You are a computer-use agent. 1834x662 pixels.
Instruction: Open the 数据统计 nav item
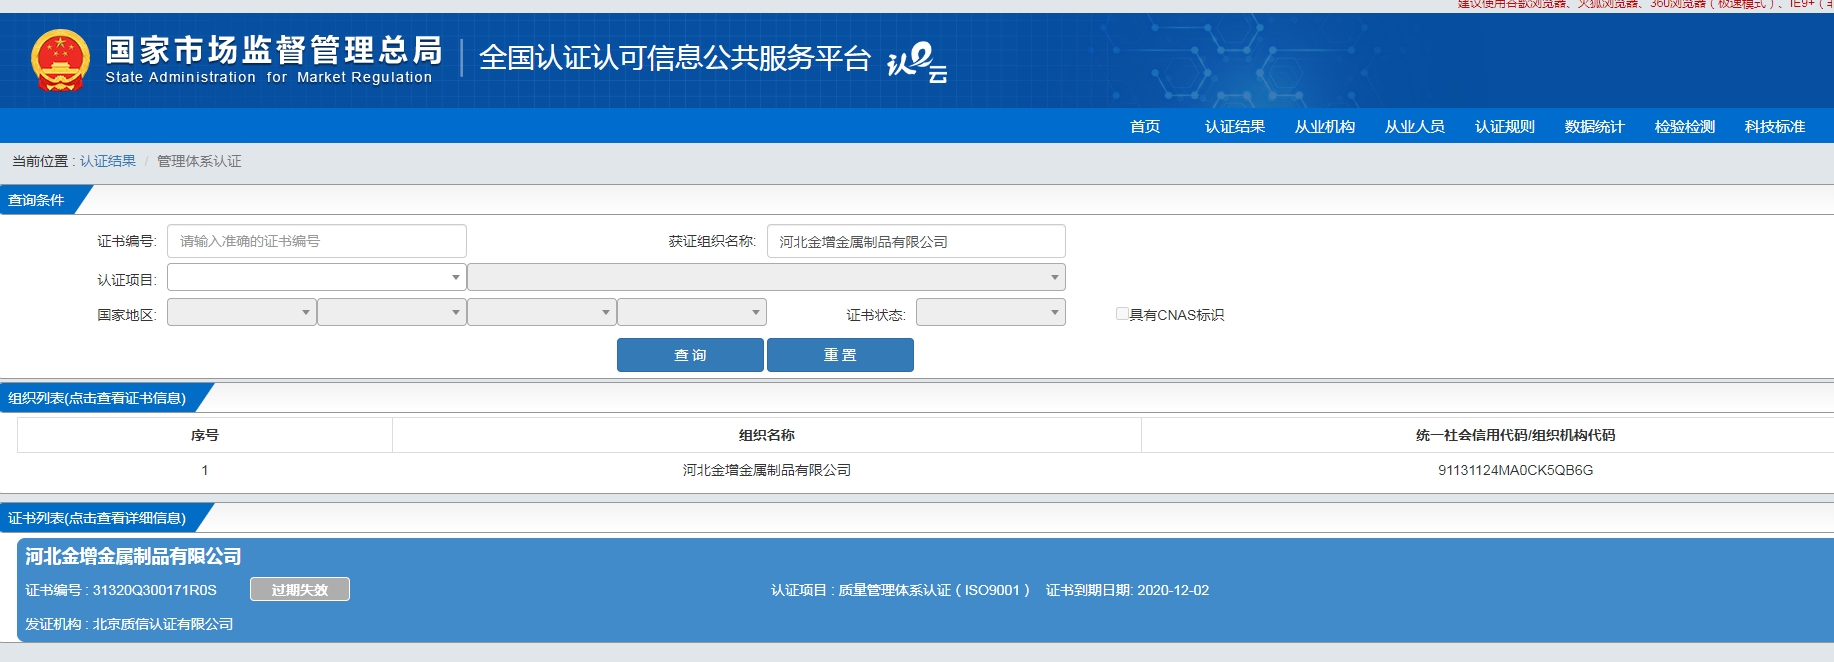click(x=1595, y=126)
